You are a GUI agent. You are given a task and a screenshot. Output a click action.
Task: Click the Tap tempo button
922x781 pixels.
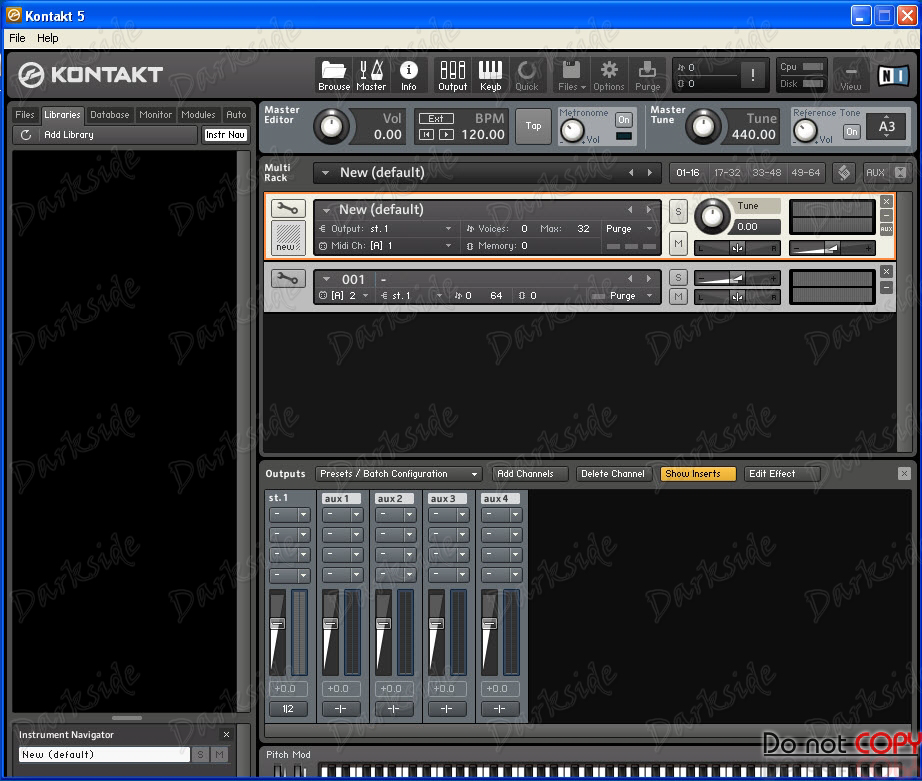pyautogui.click(x=533, y=126)
